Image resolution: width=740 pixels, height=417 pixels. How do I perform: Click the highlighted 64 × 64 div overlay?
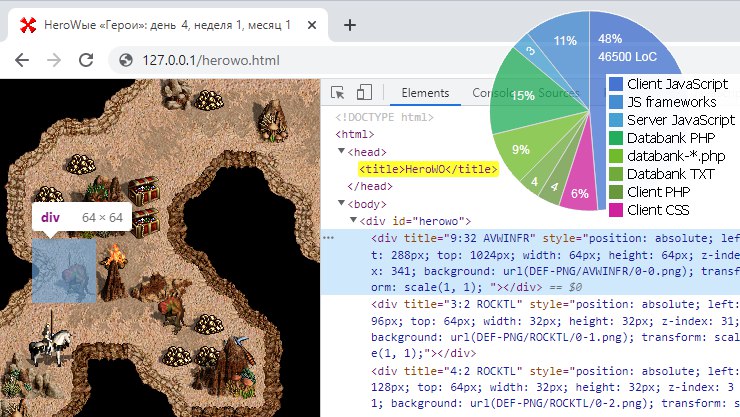coord(64,270)
